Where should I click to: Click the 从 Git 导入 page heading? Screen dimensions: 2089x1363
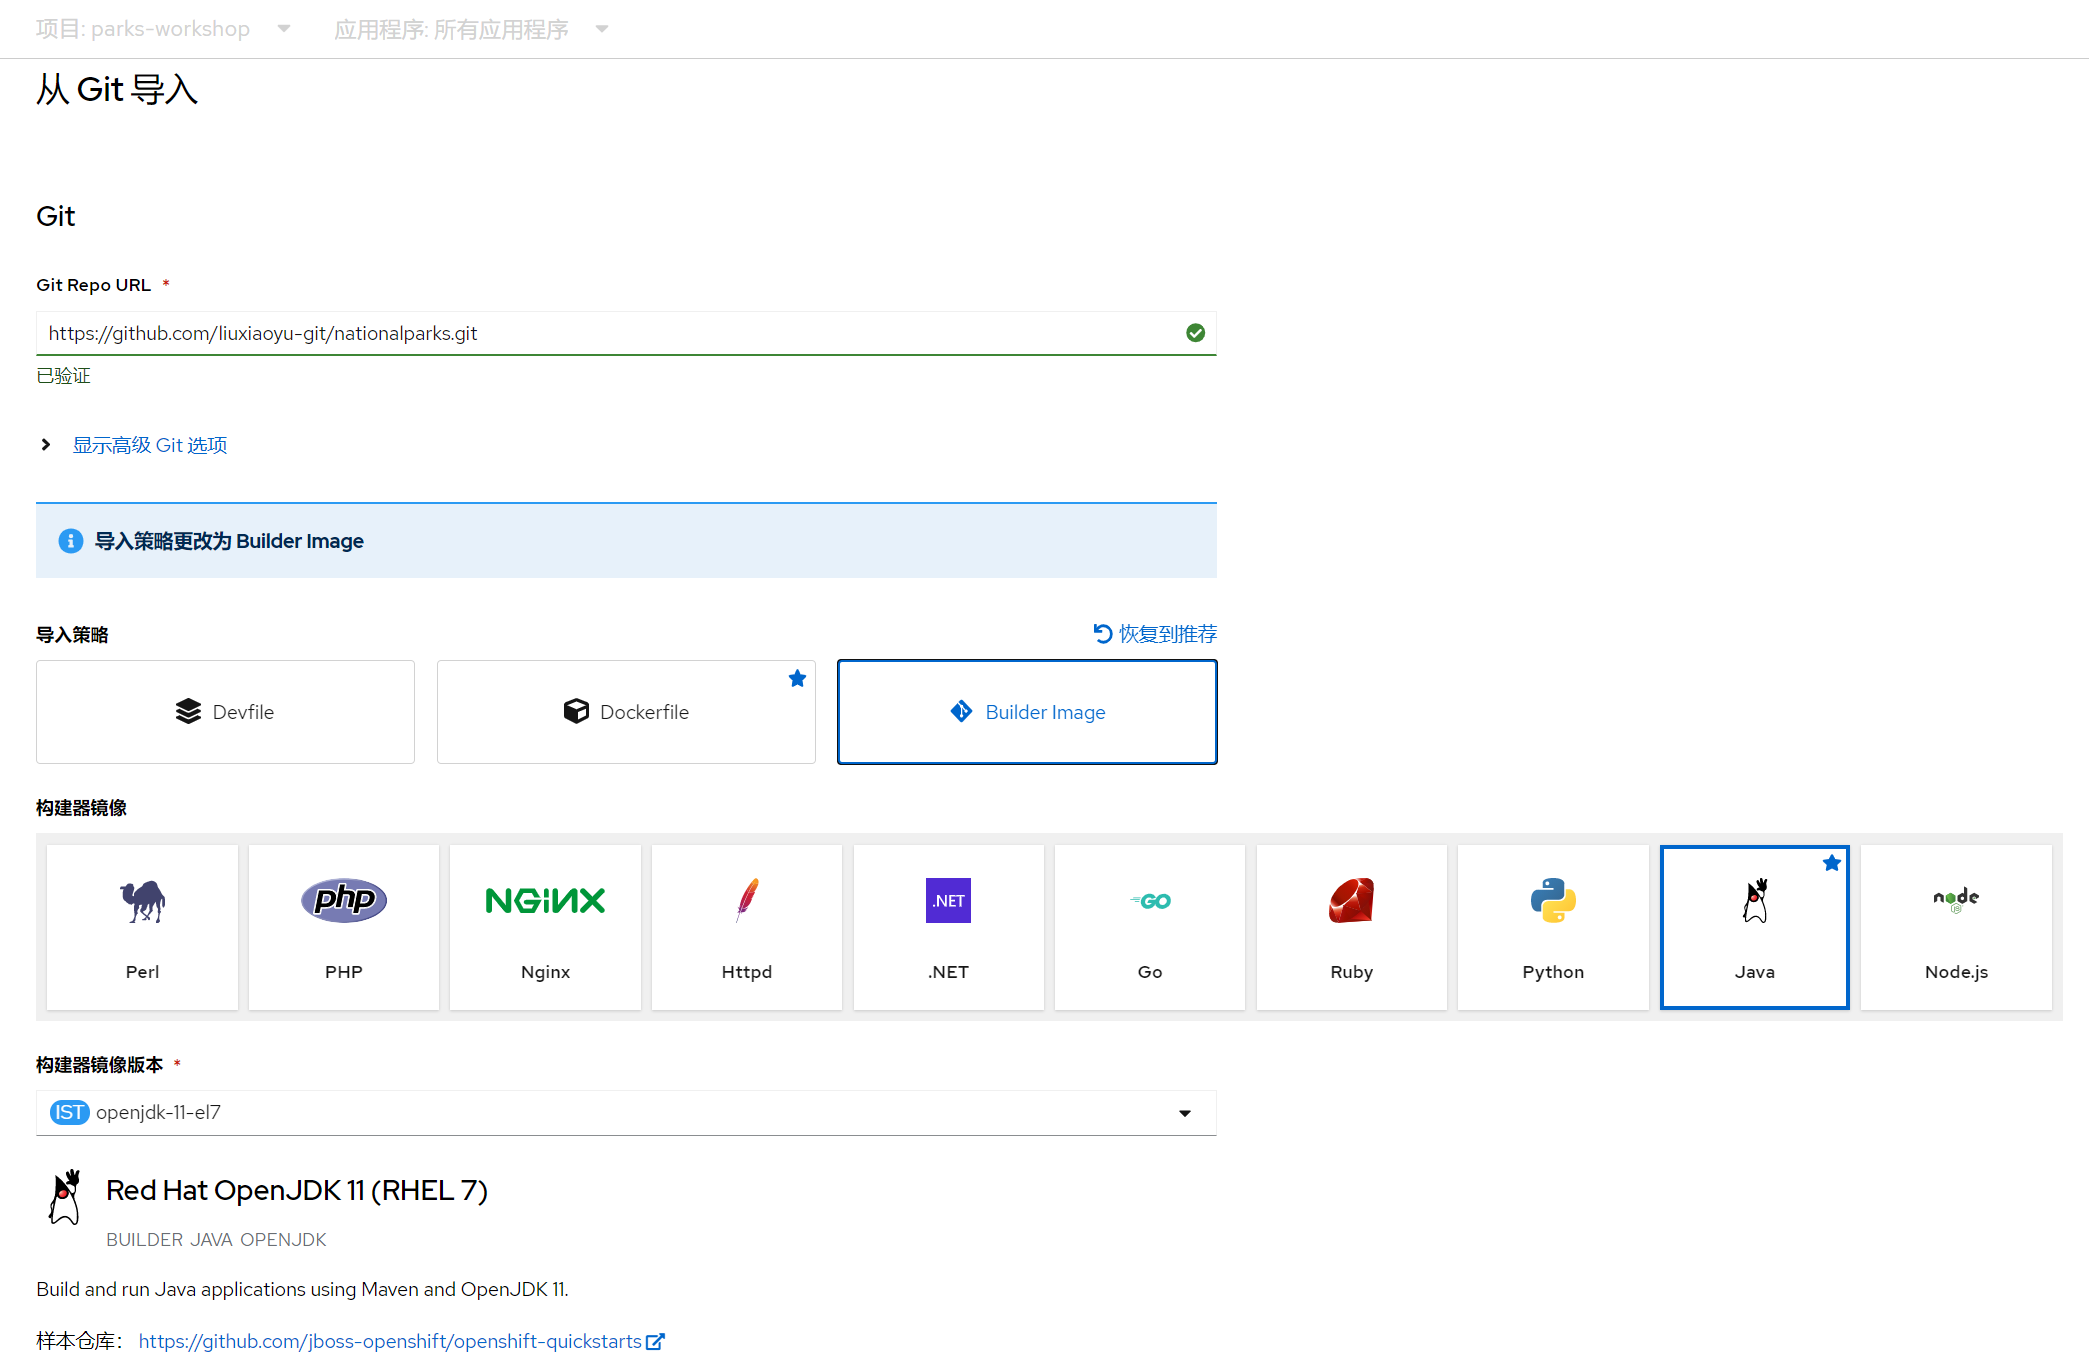[x=117, y=89]
